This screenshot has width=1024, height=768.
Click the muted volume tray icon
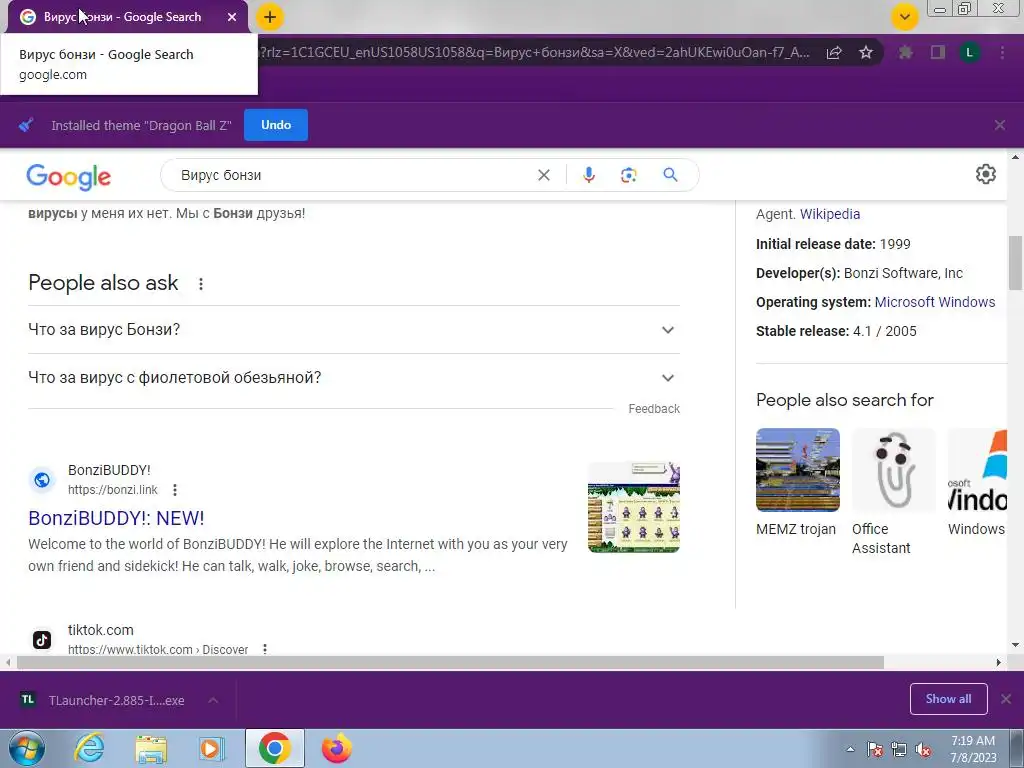coord(923,750)
